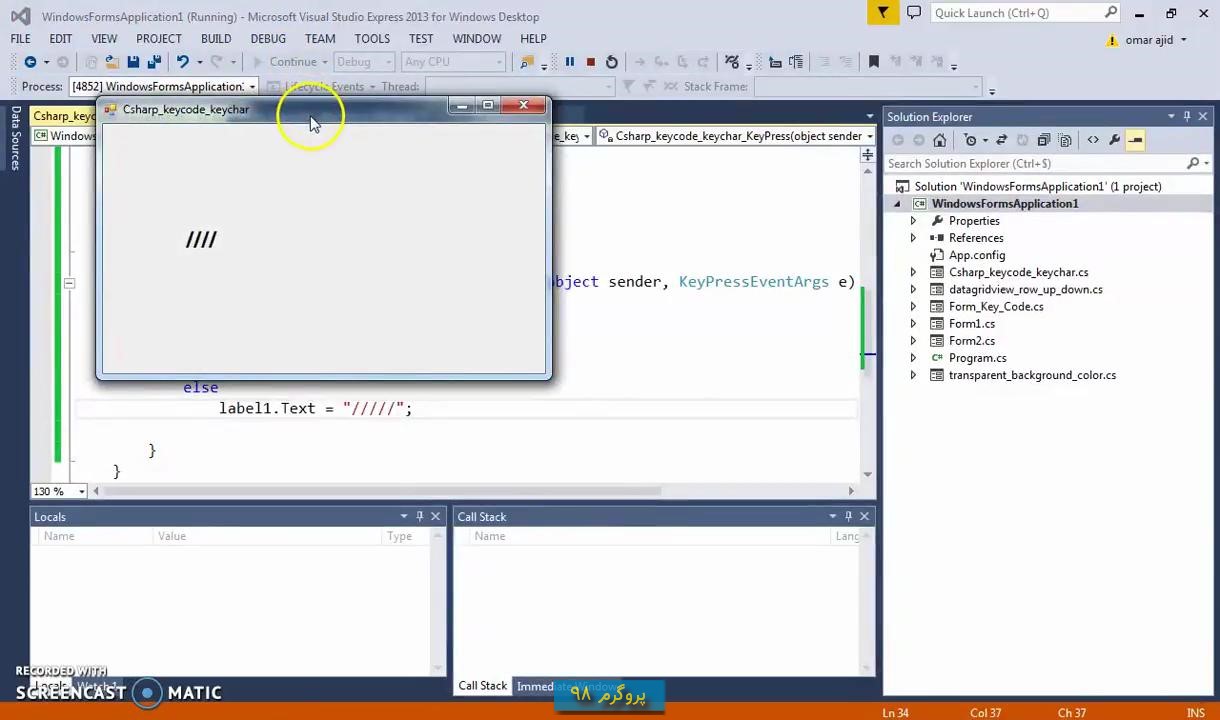Click the Undo arrow in the toolbar
Screen dimensions: 1220x720
[x=182, y=62]
